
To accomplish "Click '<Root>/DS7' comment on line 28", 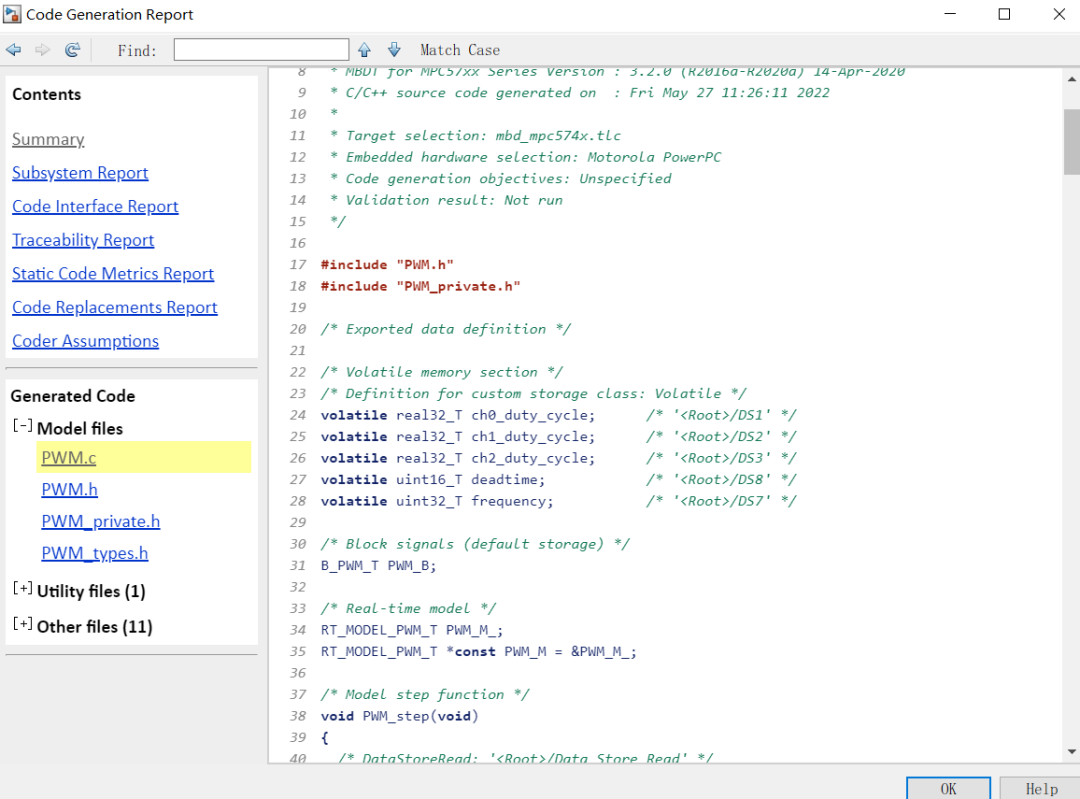I will pos(721,501).
